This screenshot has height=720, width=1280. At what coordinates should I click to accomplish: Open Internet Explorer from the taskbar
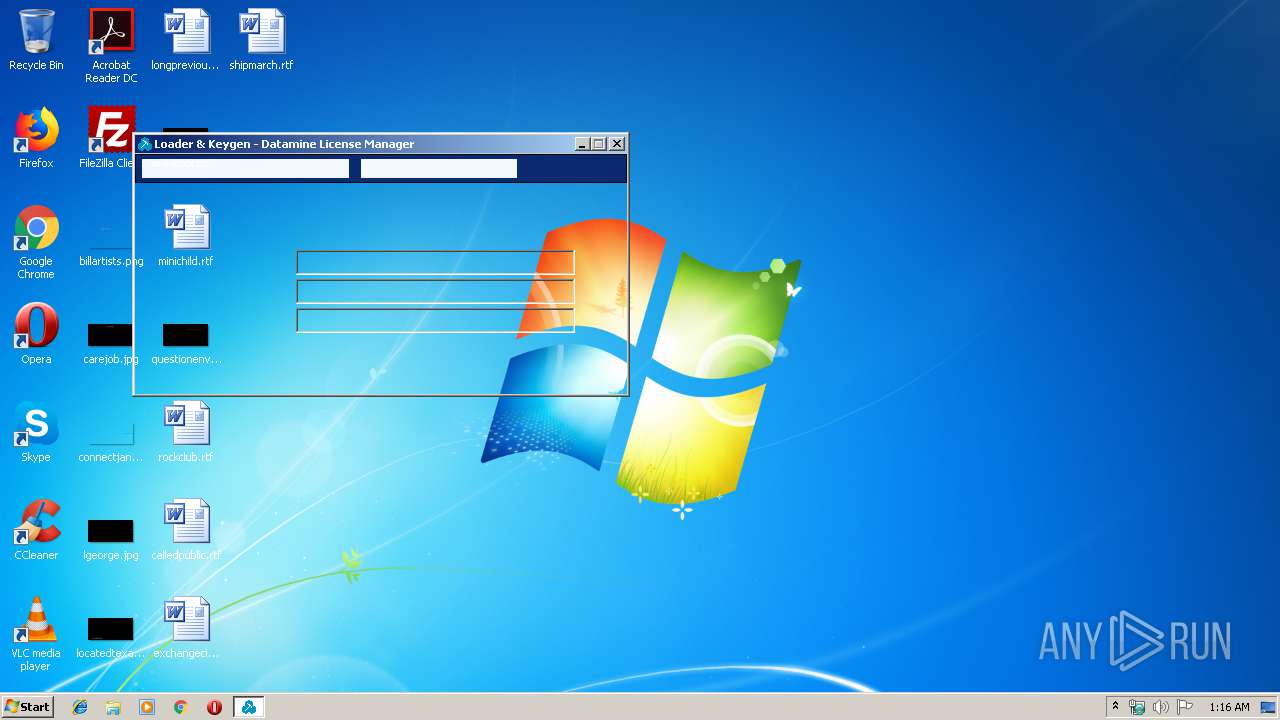[80, 707]
